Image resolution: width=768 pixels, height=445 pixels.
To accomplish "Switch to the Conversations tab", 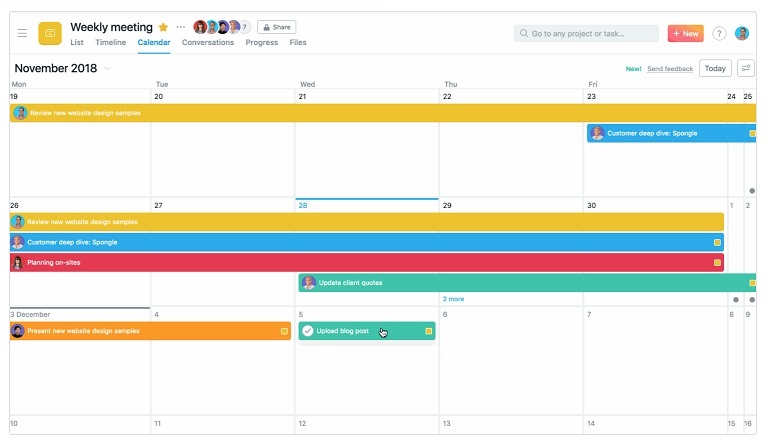I will click(x=208, y=43).
